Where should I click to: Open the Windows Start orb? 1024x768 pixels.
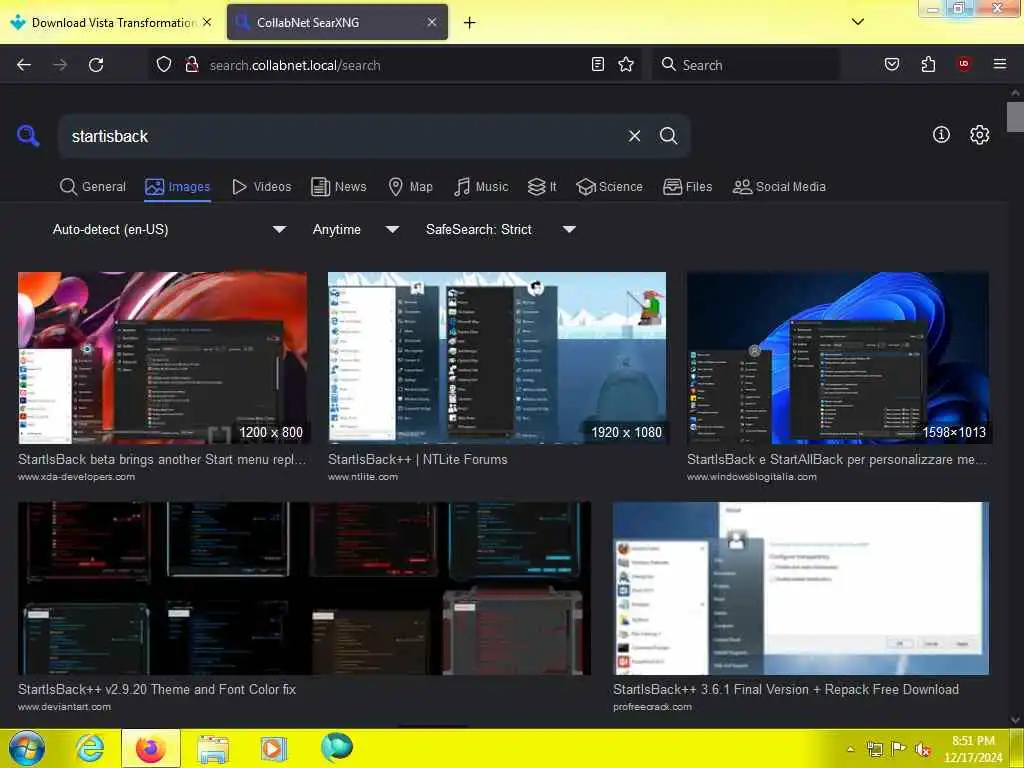click(27, 748)
